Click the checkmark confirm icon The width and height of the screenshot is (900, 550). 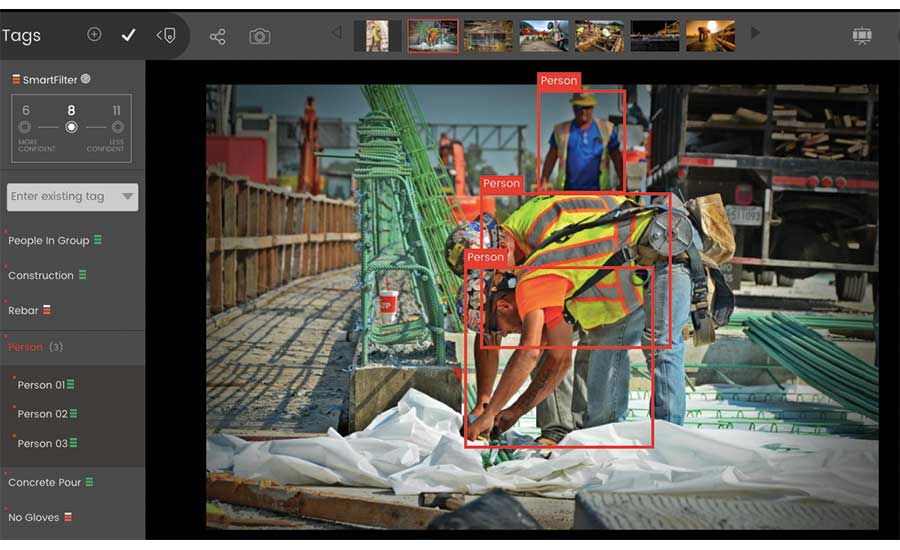click(129, 35)
